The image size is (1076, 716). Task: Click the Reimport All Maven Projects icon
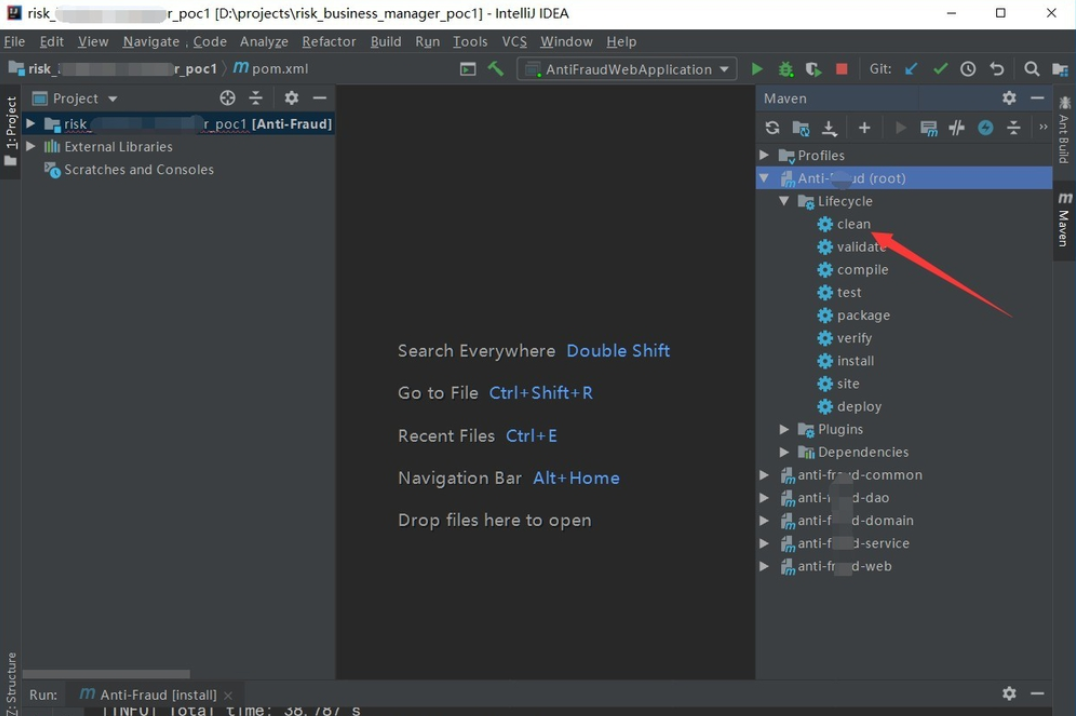(772, 128)
